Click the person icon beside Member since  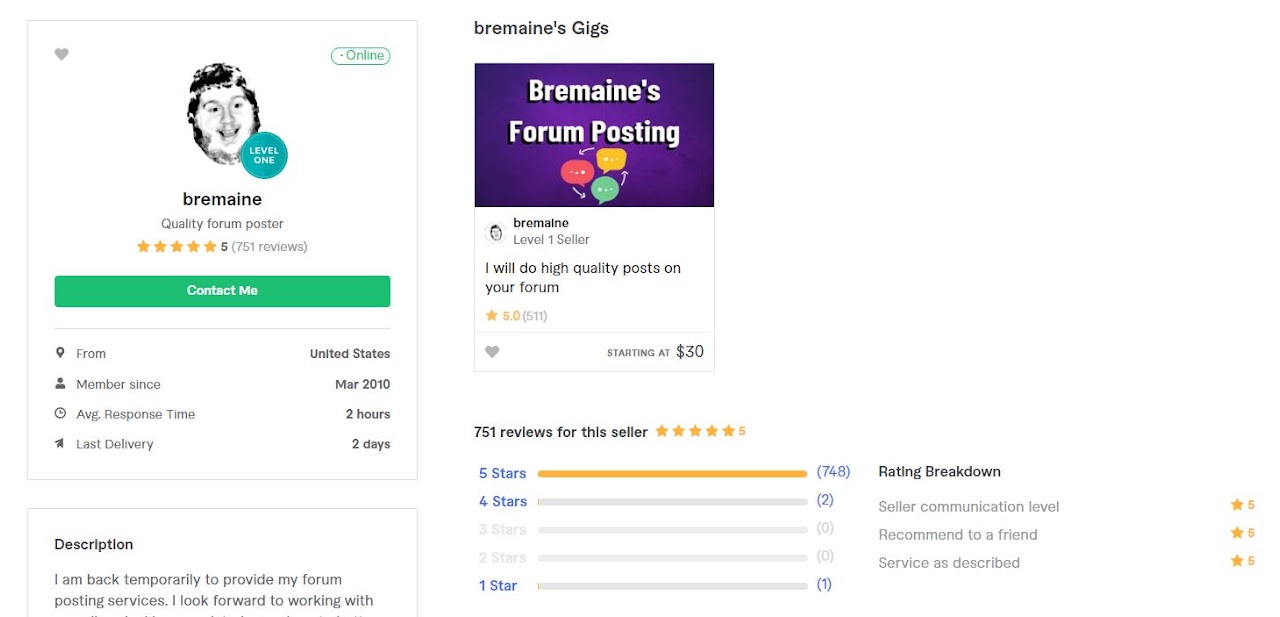click(x=63, y=383)
